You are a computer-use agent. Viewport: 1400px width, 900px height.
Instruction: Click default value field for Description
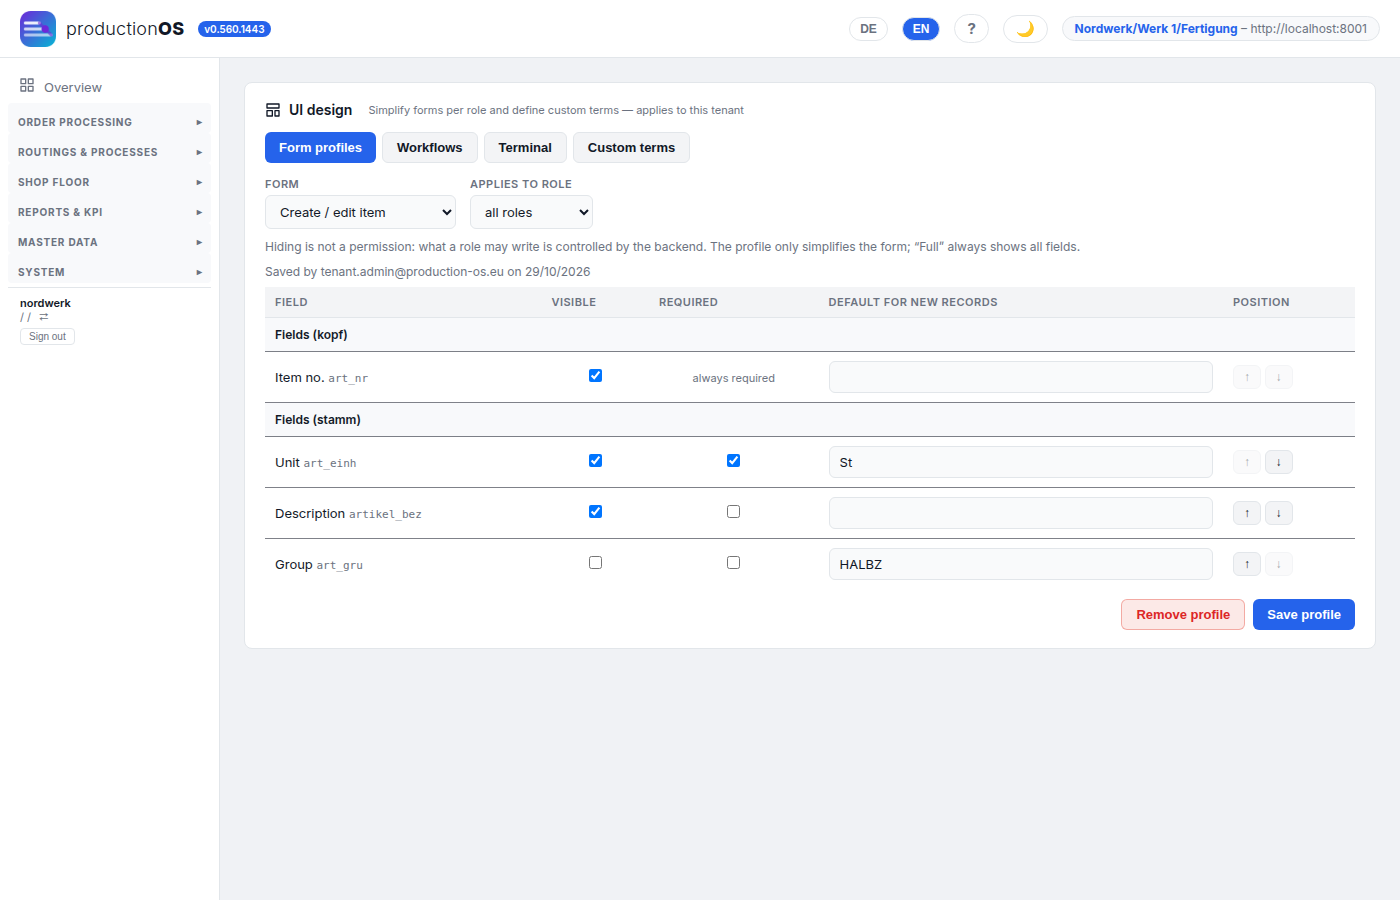(x=1021, y=513)
